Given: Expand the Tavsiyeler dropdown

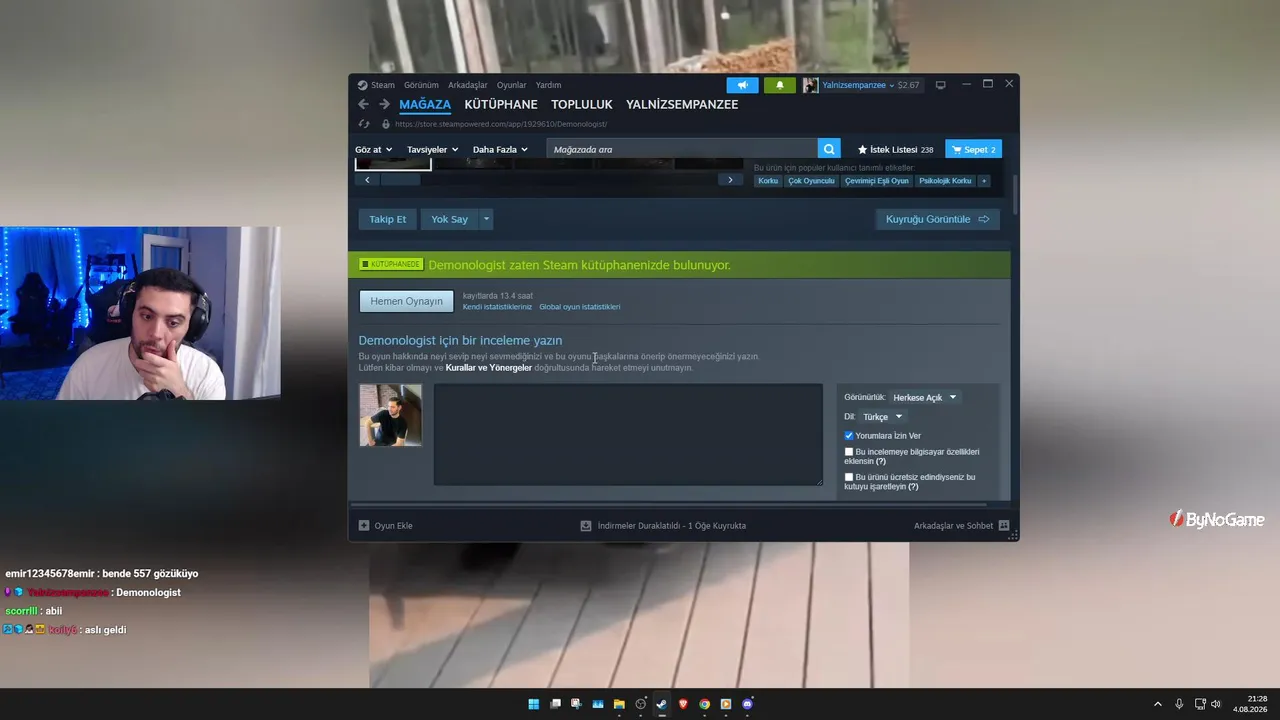Looking at the screenshot, I should [433, 150].
